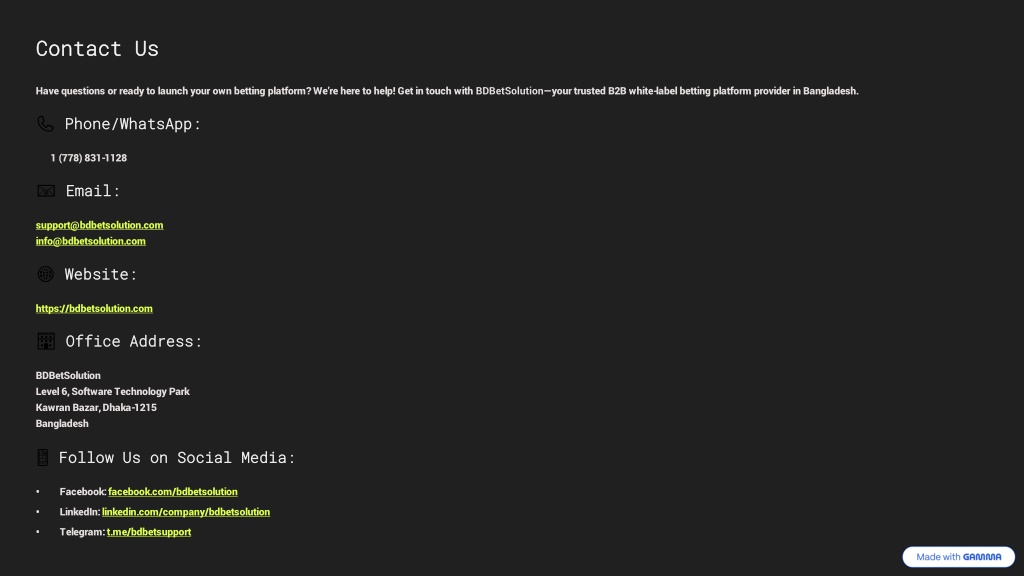Viewport: 1024px width, 576px height.
Task: Click the Made with Gamma badge
Action: [x=958, y=557]
